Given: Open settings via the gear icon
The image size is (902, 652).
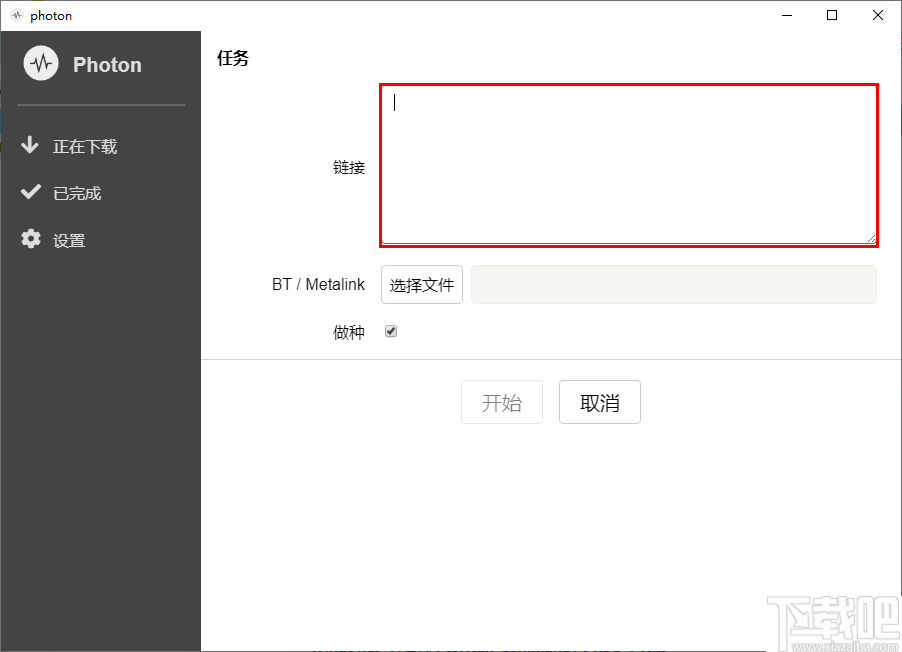Looking at the screenshot, I should click(x=31, y=239).
